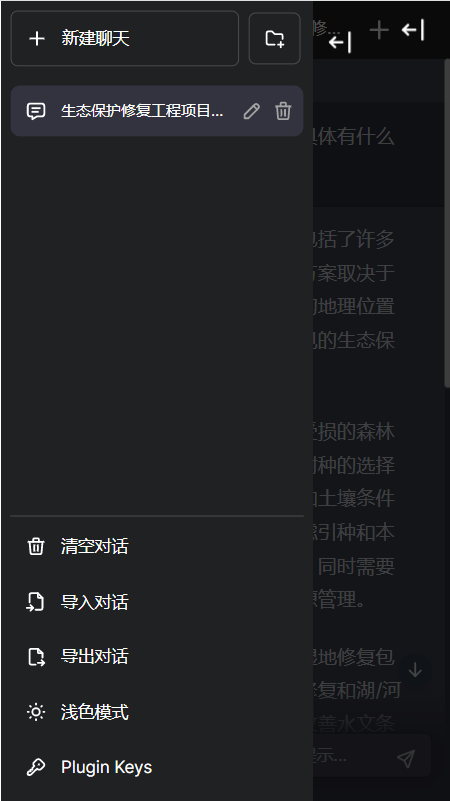450x801 pixels.
Task: Click the key icon for Plugin Keys
Action: [x=36, y=767]
